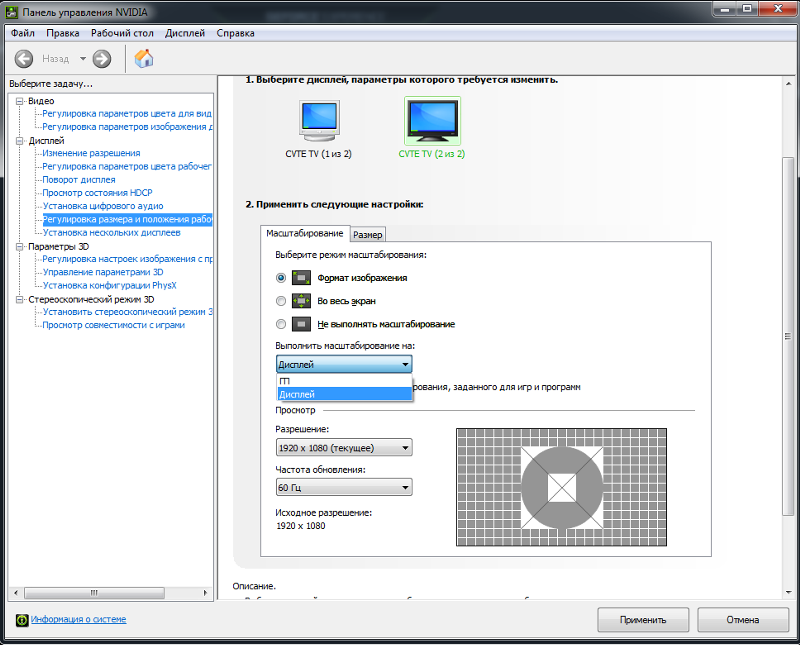Click the Отмена button
This screenshot has height=645, width=800.
743,619
